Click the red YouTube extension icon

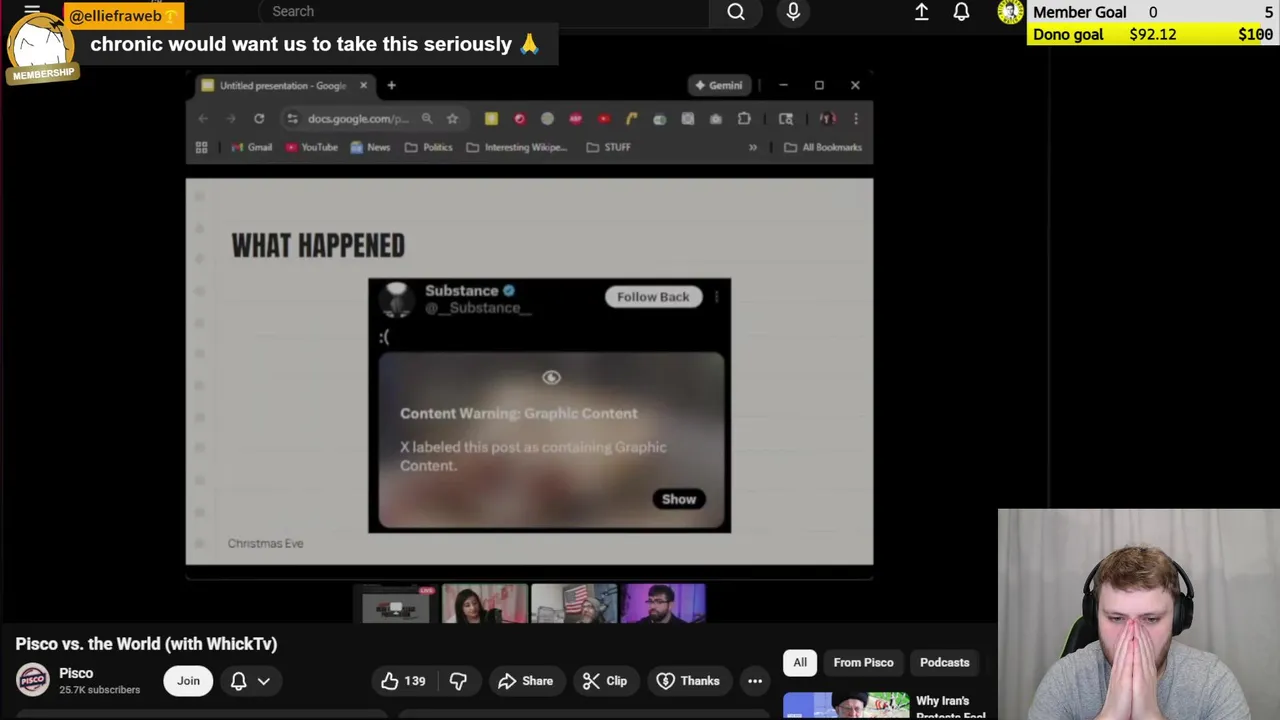tap(603, 119)
